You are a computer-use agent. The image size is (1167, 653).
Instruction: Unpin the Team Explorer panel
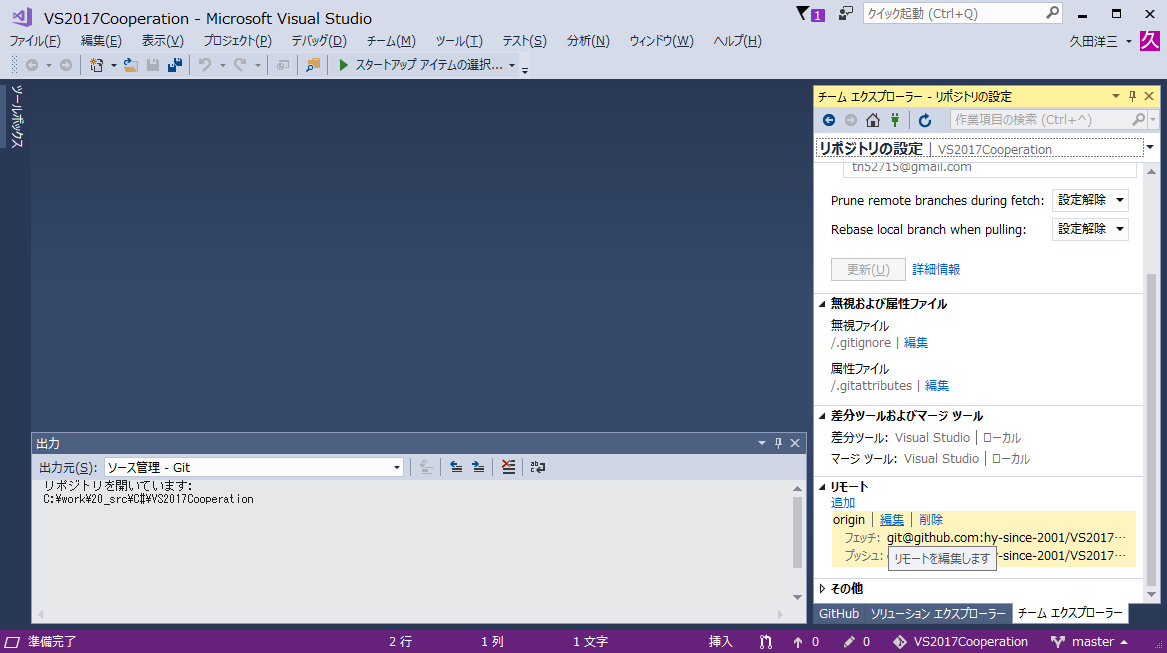click(x=1131, y=96)
